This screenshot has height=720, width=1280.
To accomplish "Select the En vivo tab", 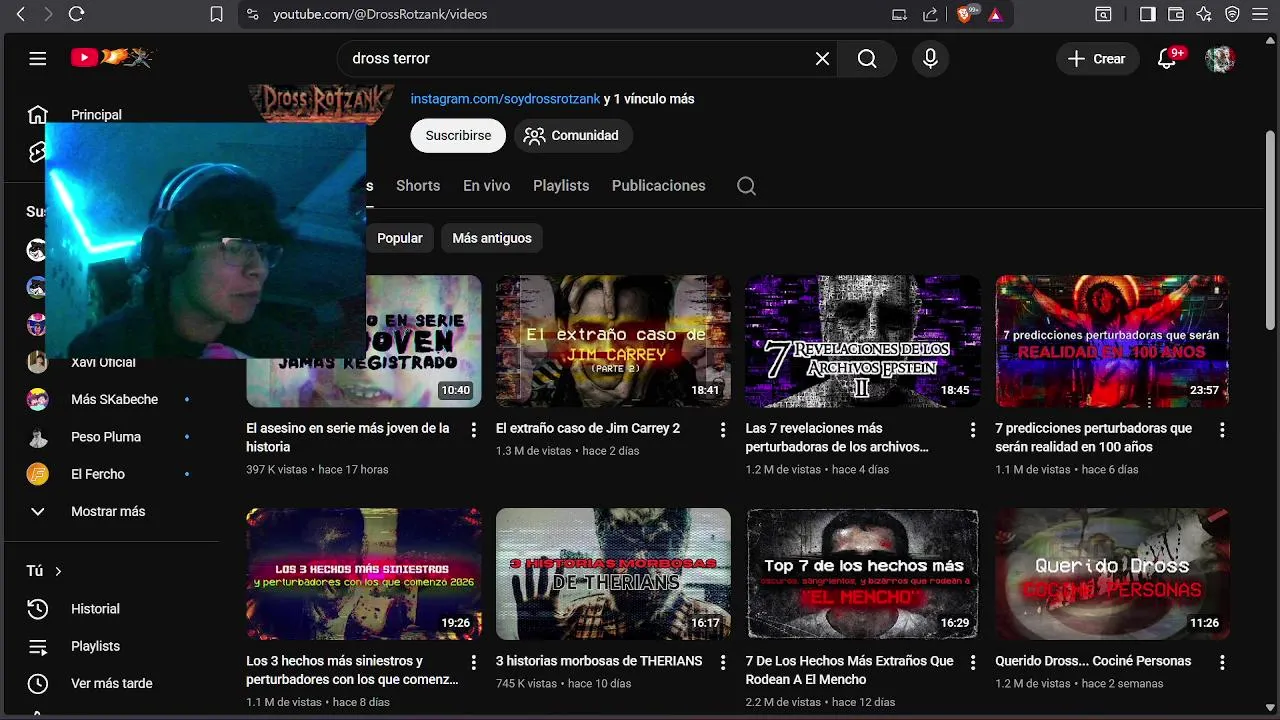I will (x=486, y=186).
